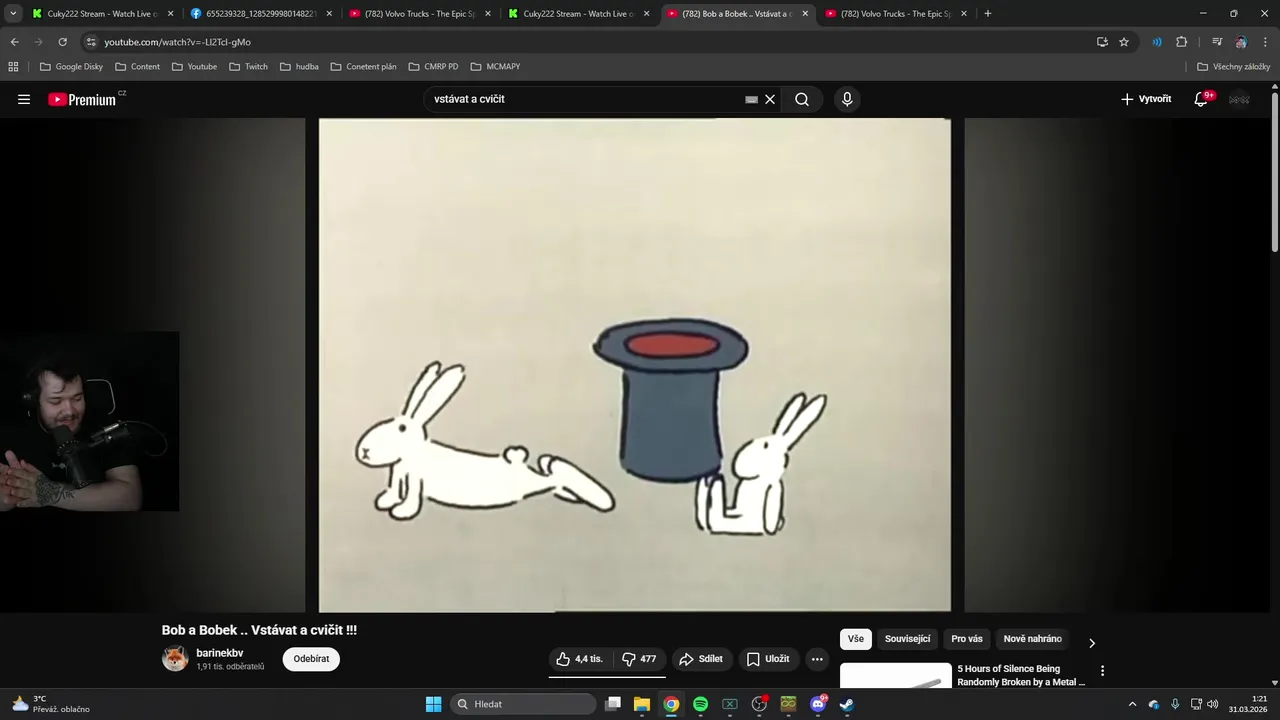
Task: Open the Všechny záložky folder
Action: click(1233, 67)
